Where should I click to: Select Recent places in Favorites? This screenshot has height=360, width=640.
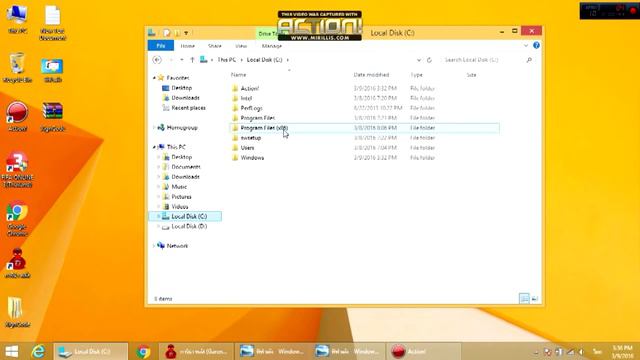point(188,108)
